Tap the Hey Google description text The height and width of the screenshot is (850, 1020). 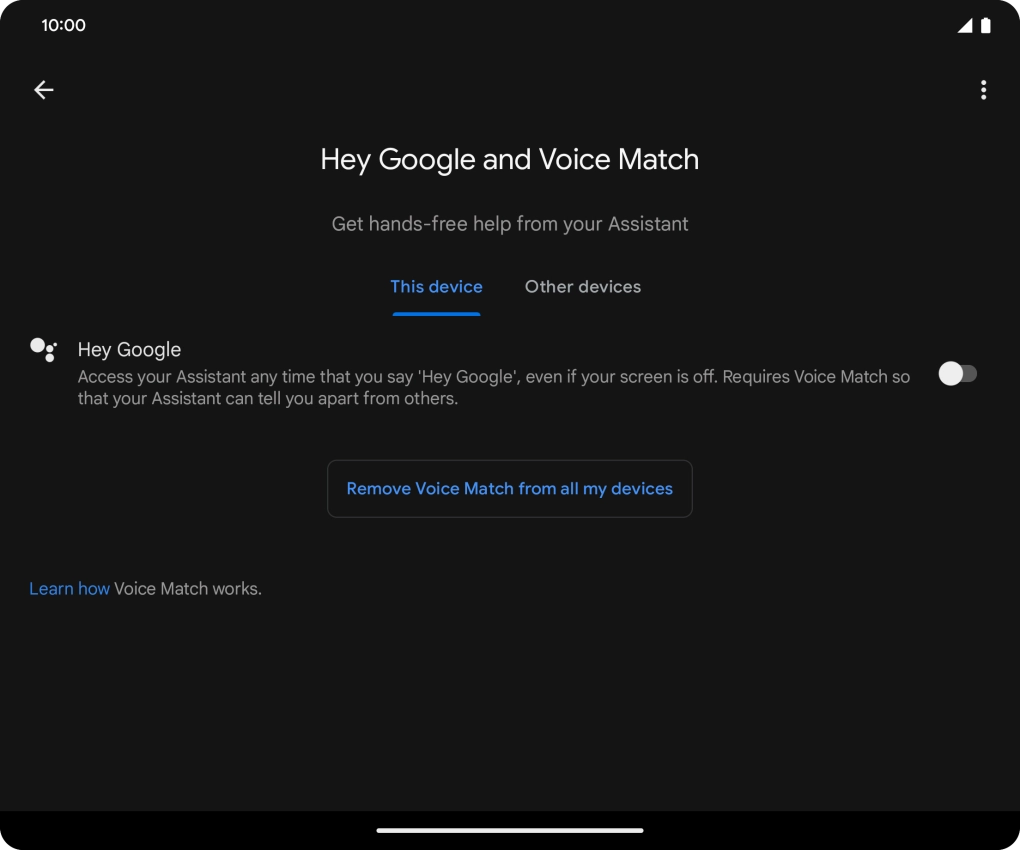click(x=493, y=388)
